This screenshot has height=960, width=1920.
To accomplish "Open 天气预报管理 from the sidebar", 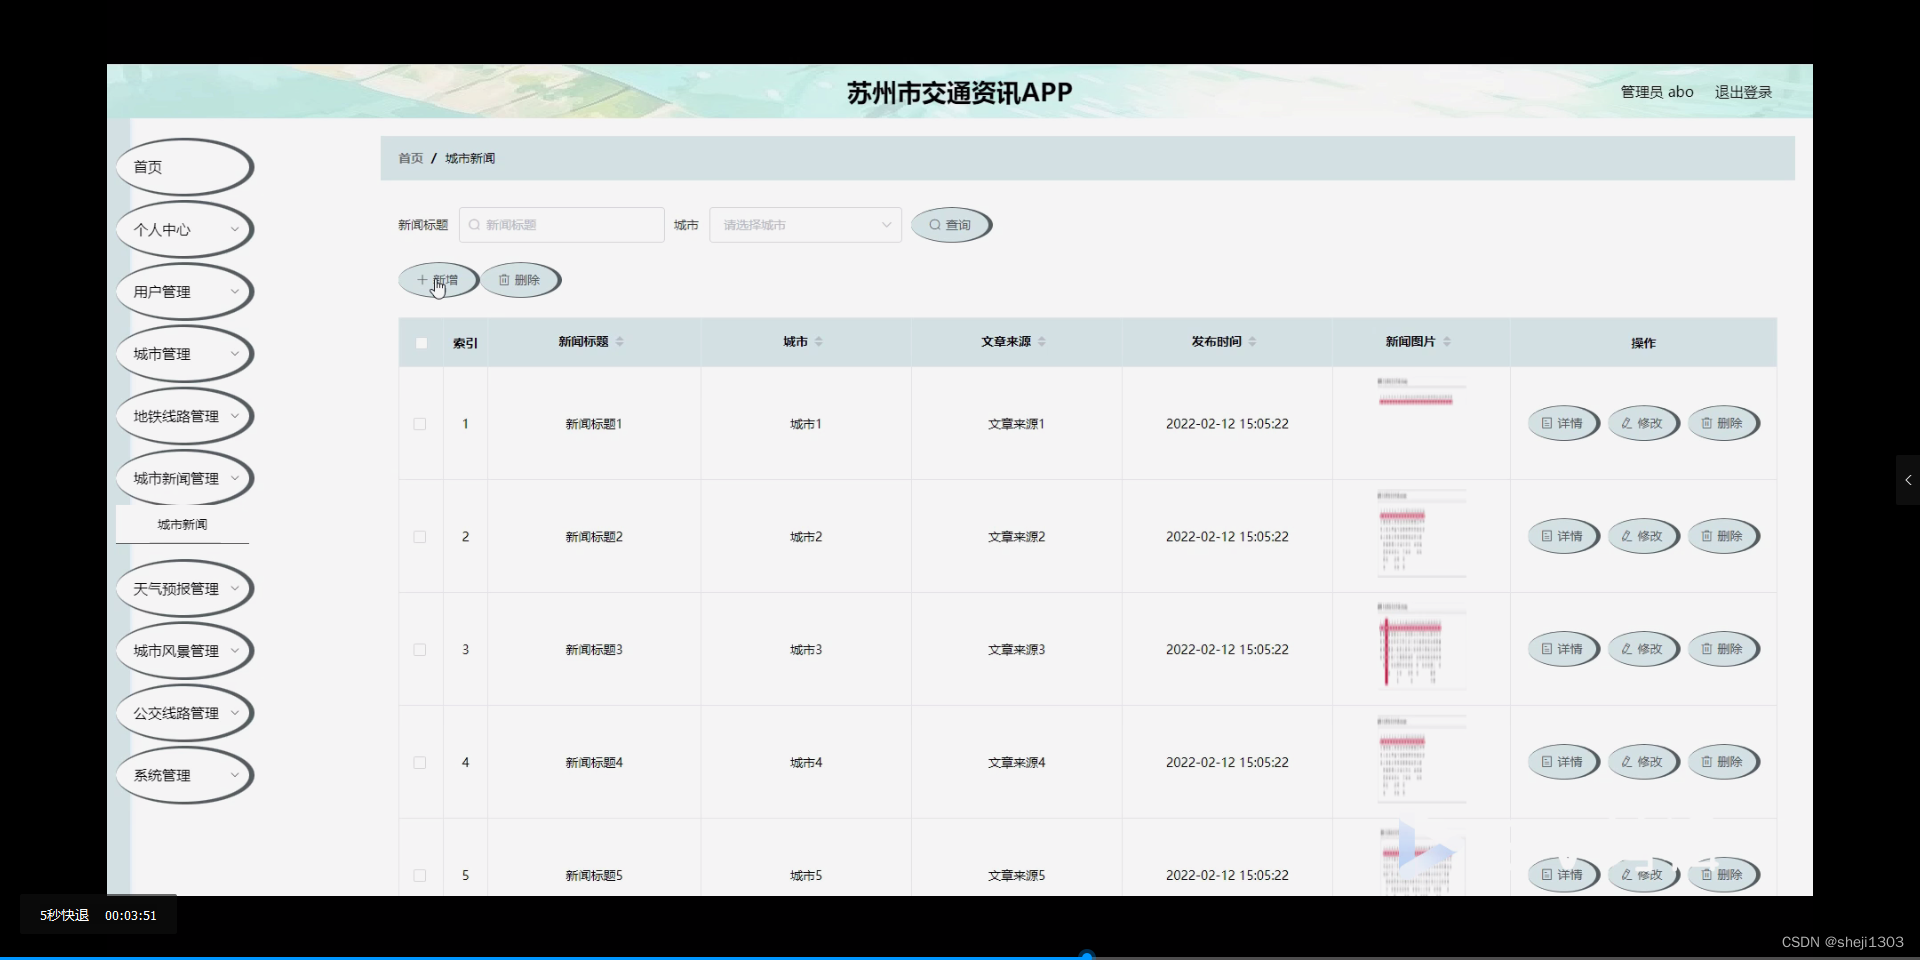I will pyautogui.click(x=183, y=588).
